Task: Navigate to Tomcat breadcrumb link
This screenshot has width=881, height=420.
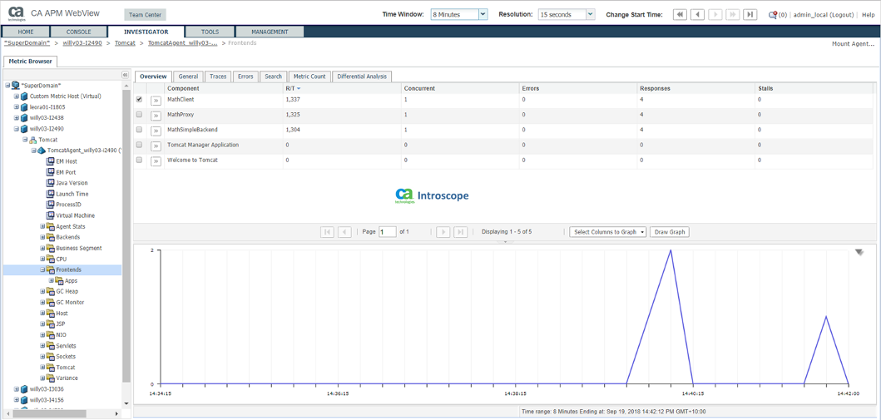Action: [x=124, y=43]
